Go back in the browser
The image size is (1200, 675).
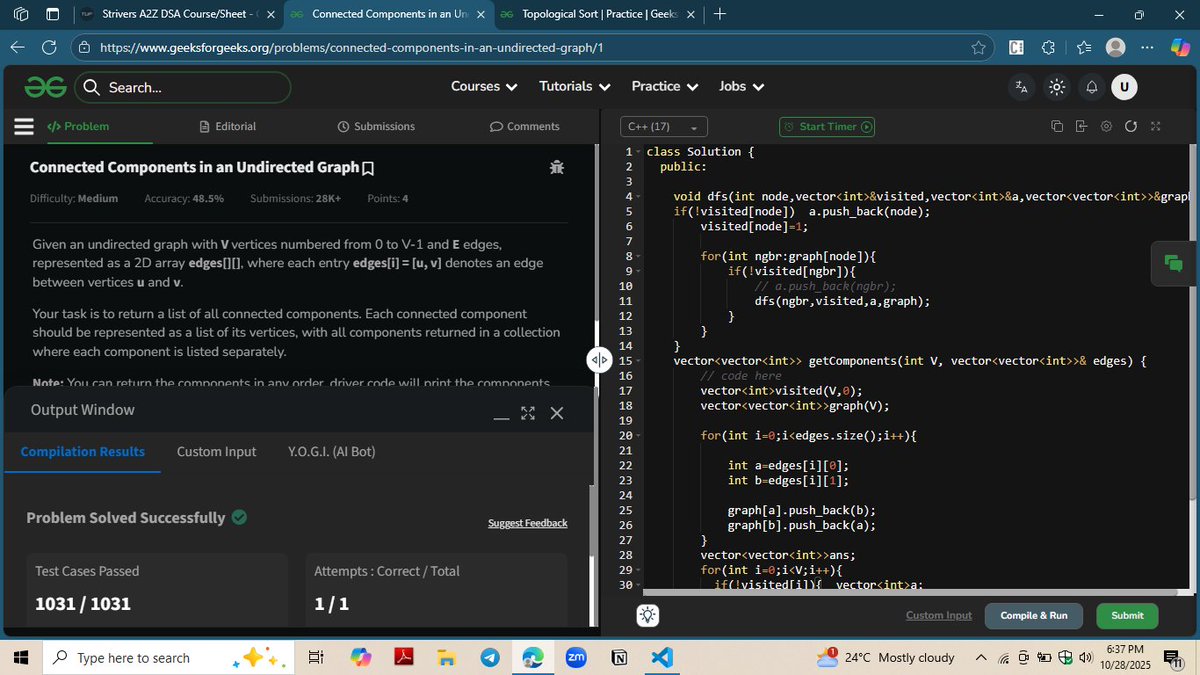17,47
